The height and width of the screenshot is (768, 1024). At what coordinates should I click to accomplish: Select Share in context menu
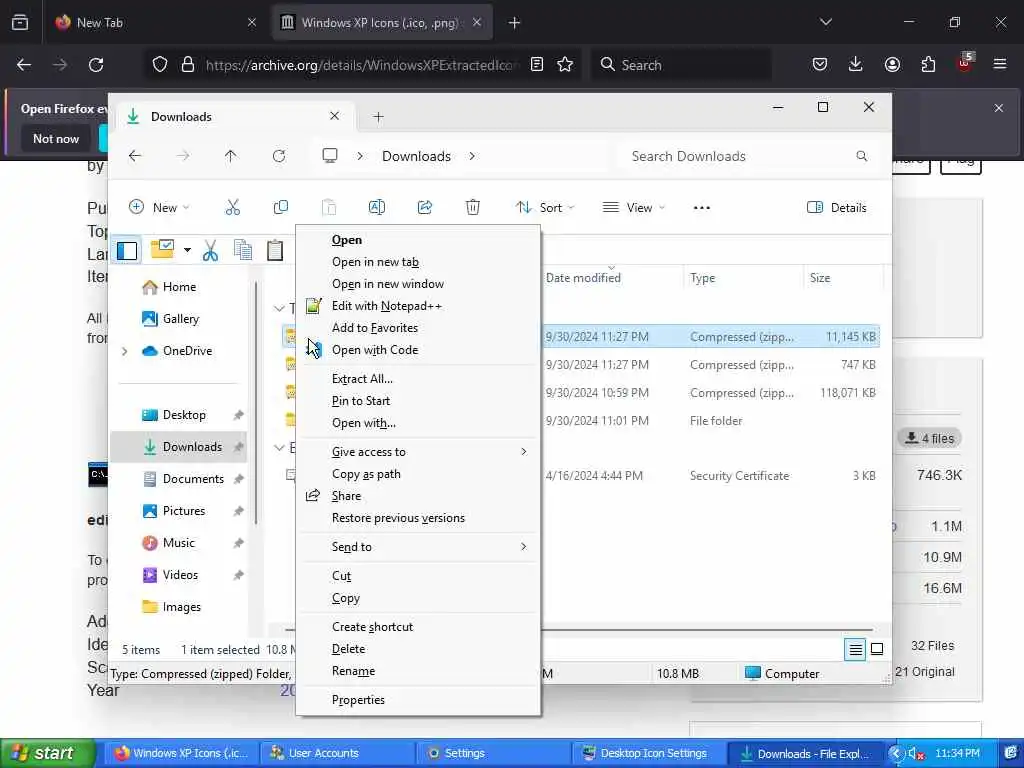coord(418,496)
